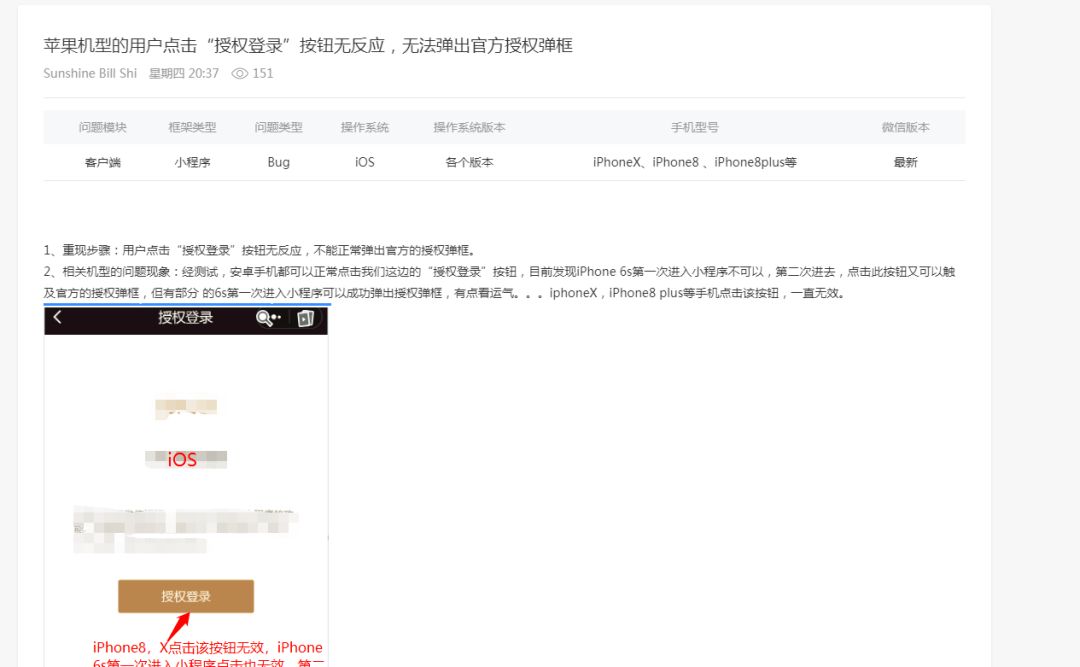Click the 最新 table cell
1080x667 pixels.
click(905, 163)
